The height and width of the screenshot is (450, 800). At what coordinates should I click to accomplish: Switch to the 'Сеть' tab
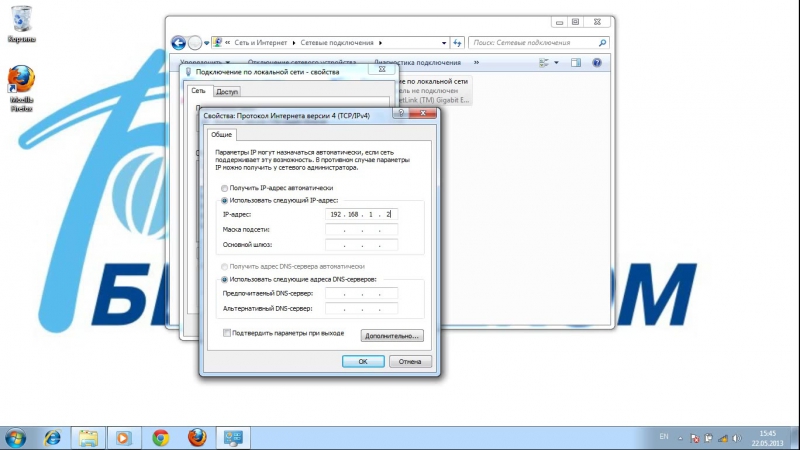198,90
